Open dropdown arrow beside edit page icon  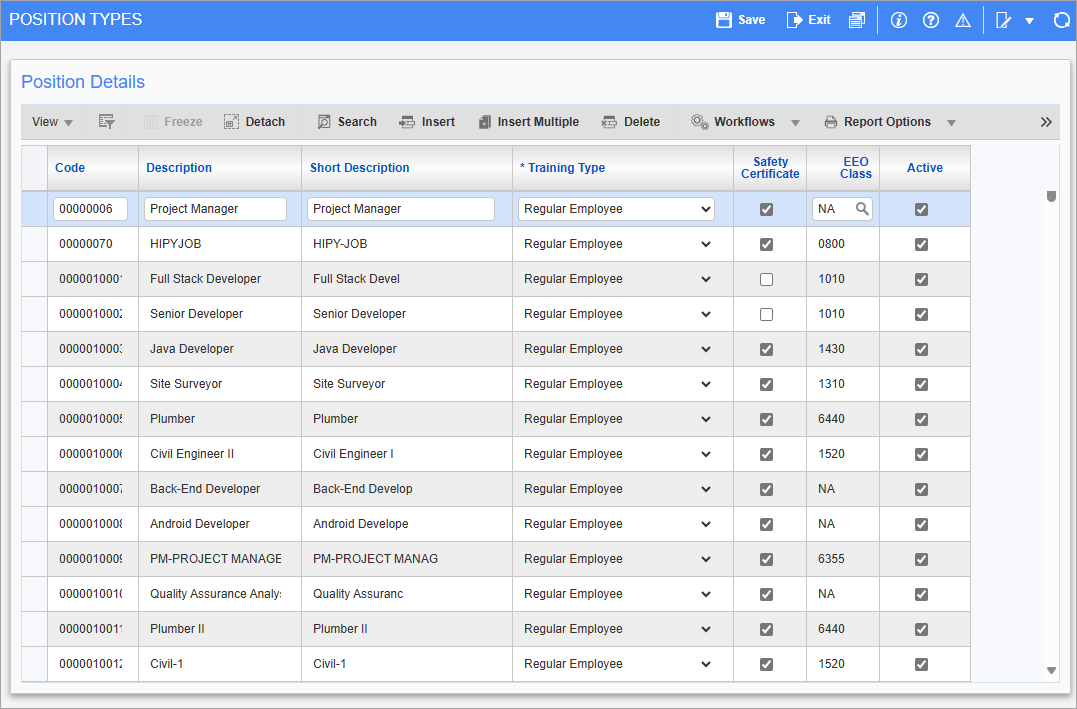[x=1030, y=21]
